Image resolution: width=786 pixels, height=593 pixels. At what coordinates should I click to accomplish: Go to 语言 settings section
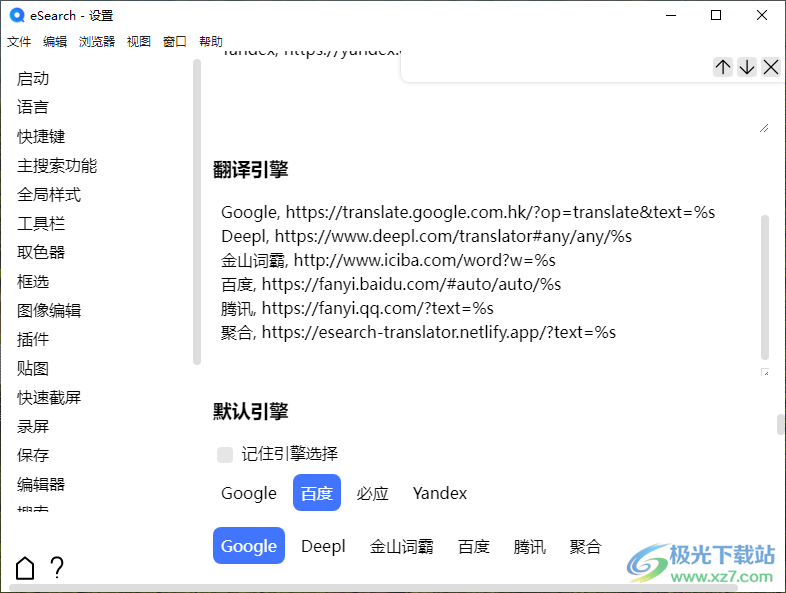[x=33, y=107]
